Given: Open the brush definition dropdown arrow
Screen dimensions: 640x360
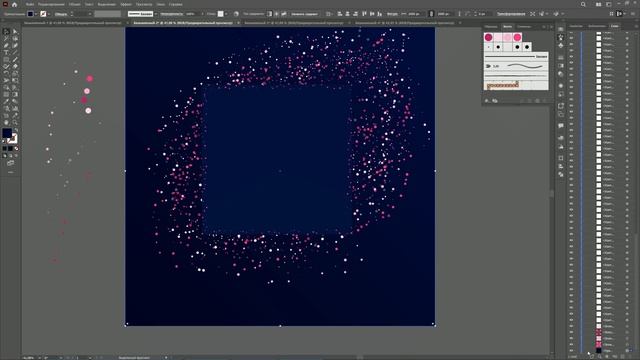Looking at the screenshot, I should [x=156, y=14].
